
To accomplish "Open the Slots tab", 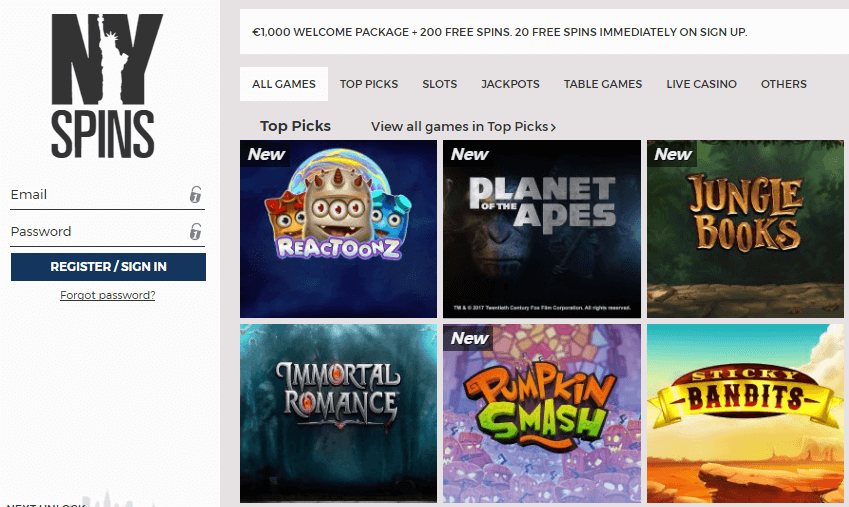I will click(440, 84).
